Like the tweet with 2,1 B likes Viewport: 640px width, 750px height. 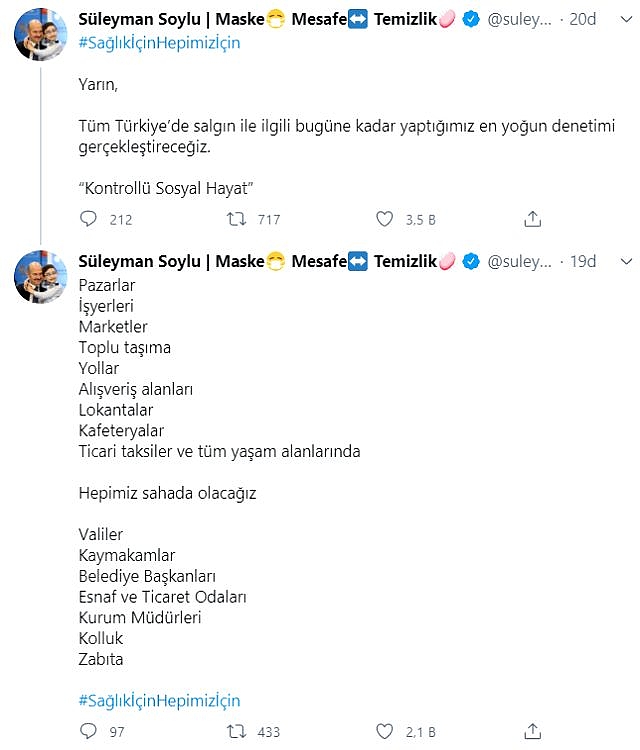pyautogui.click(x=385, y=731)
